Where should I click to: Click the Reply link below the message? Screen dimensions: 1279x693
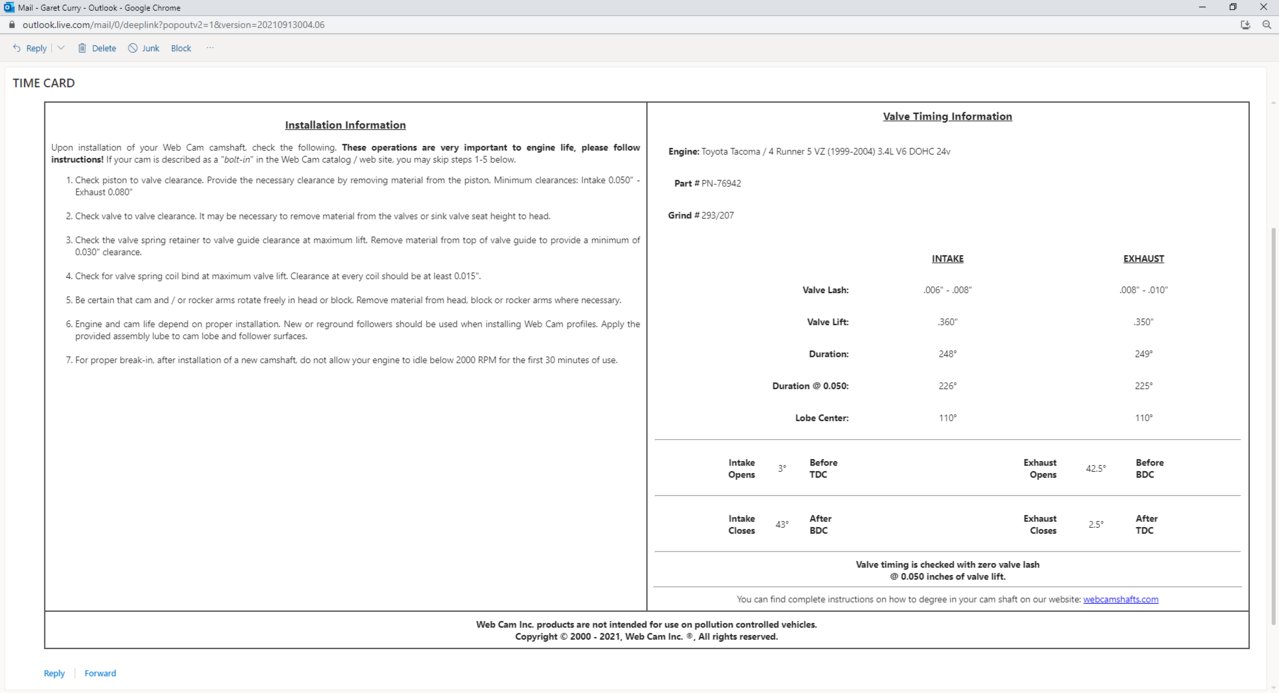(x=54, y=673)
